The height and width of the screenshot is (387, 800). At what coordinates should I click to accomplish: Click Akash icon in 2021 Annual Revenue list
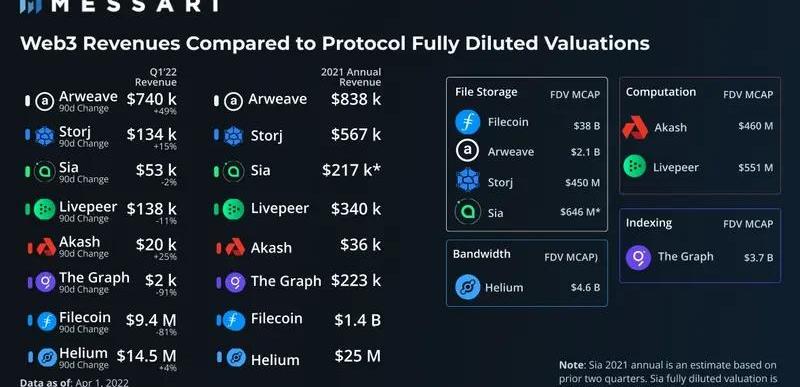coord(235,247)
